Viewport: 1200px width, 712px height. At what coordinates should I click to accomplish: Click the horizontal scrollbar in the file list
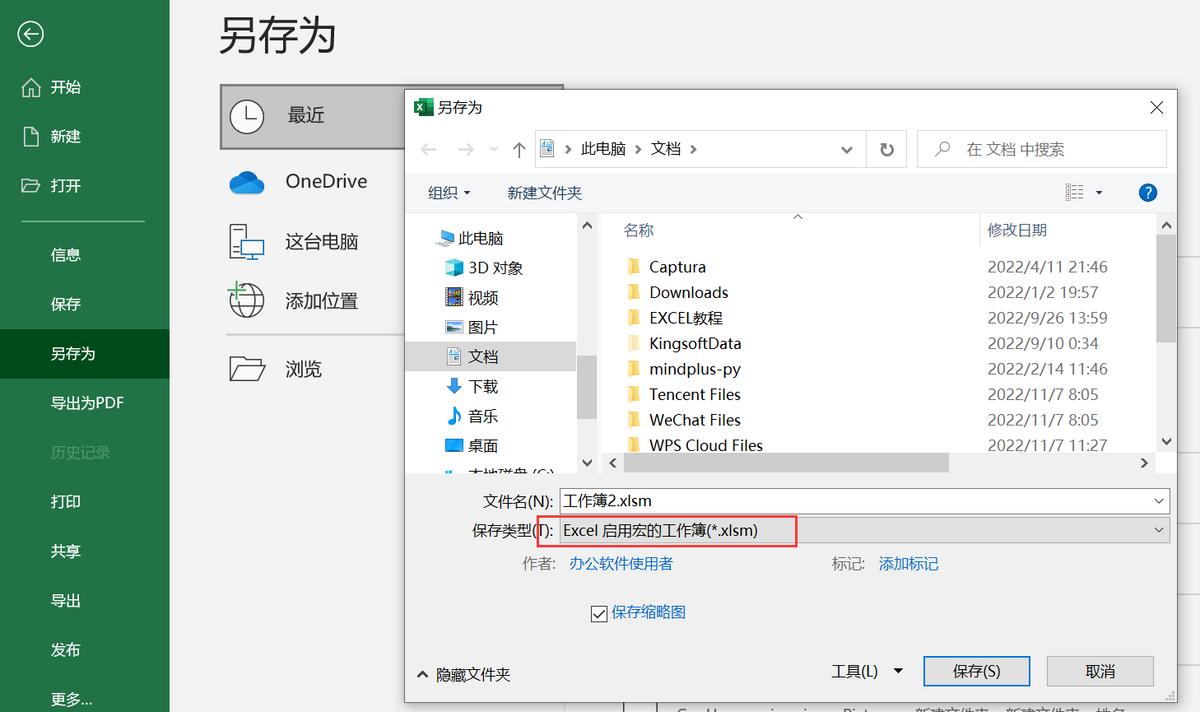[x=785, y=463]
